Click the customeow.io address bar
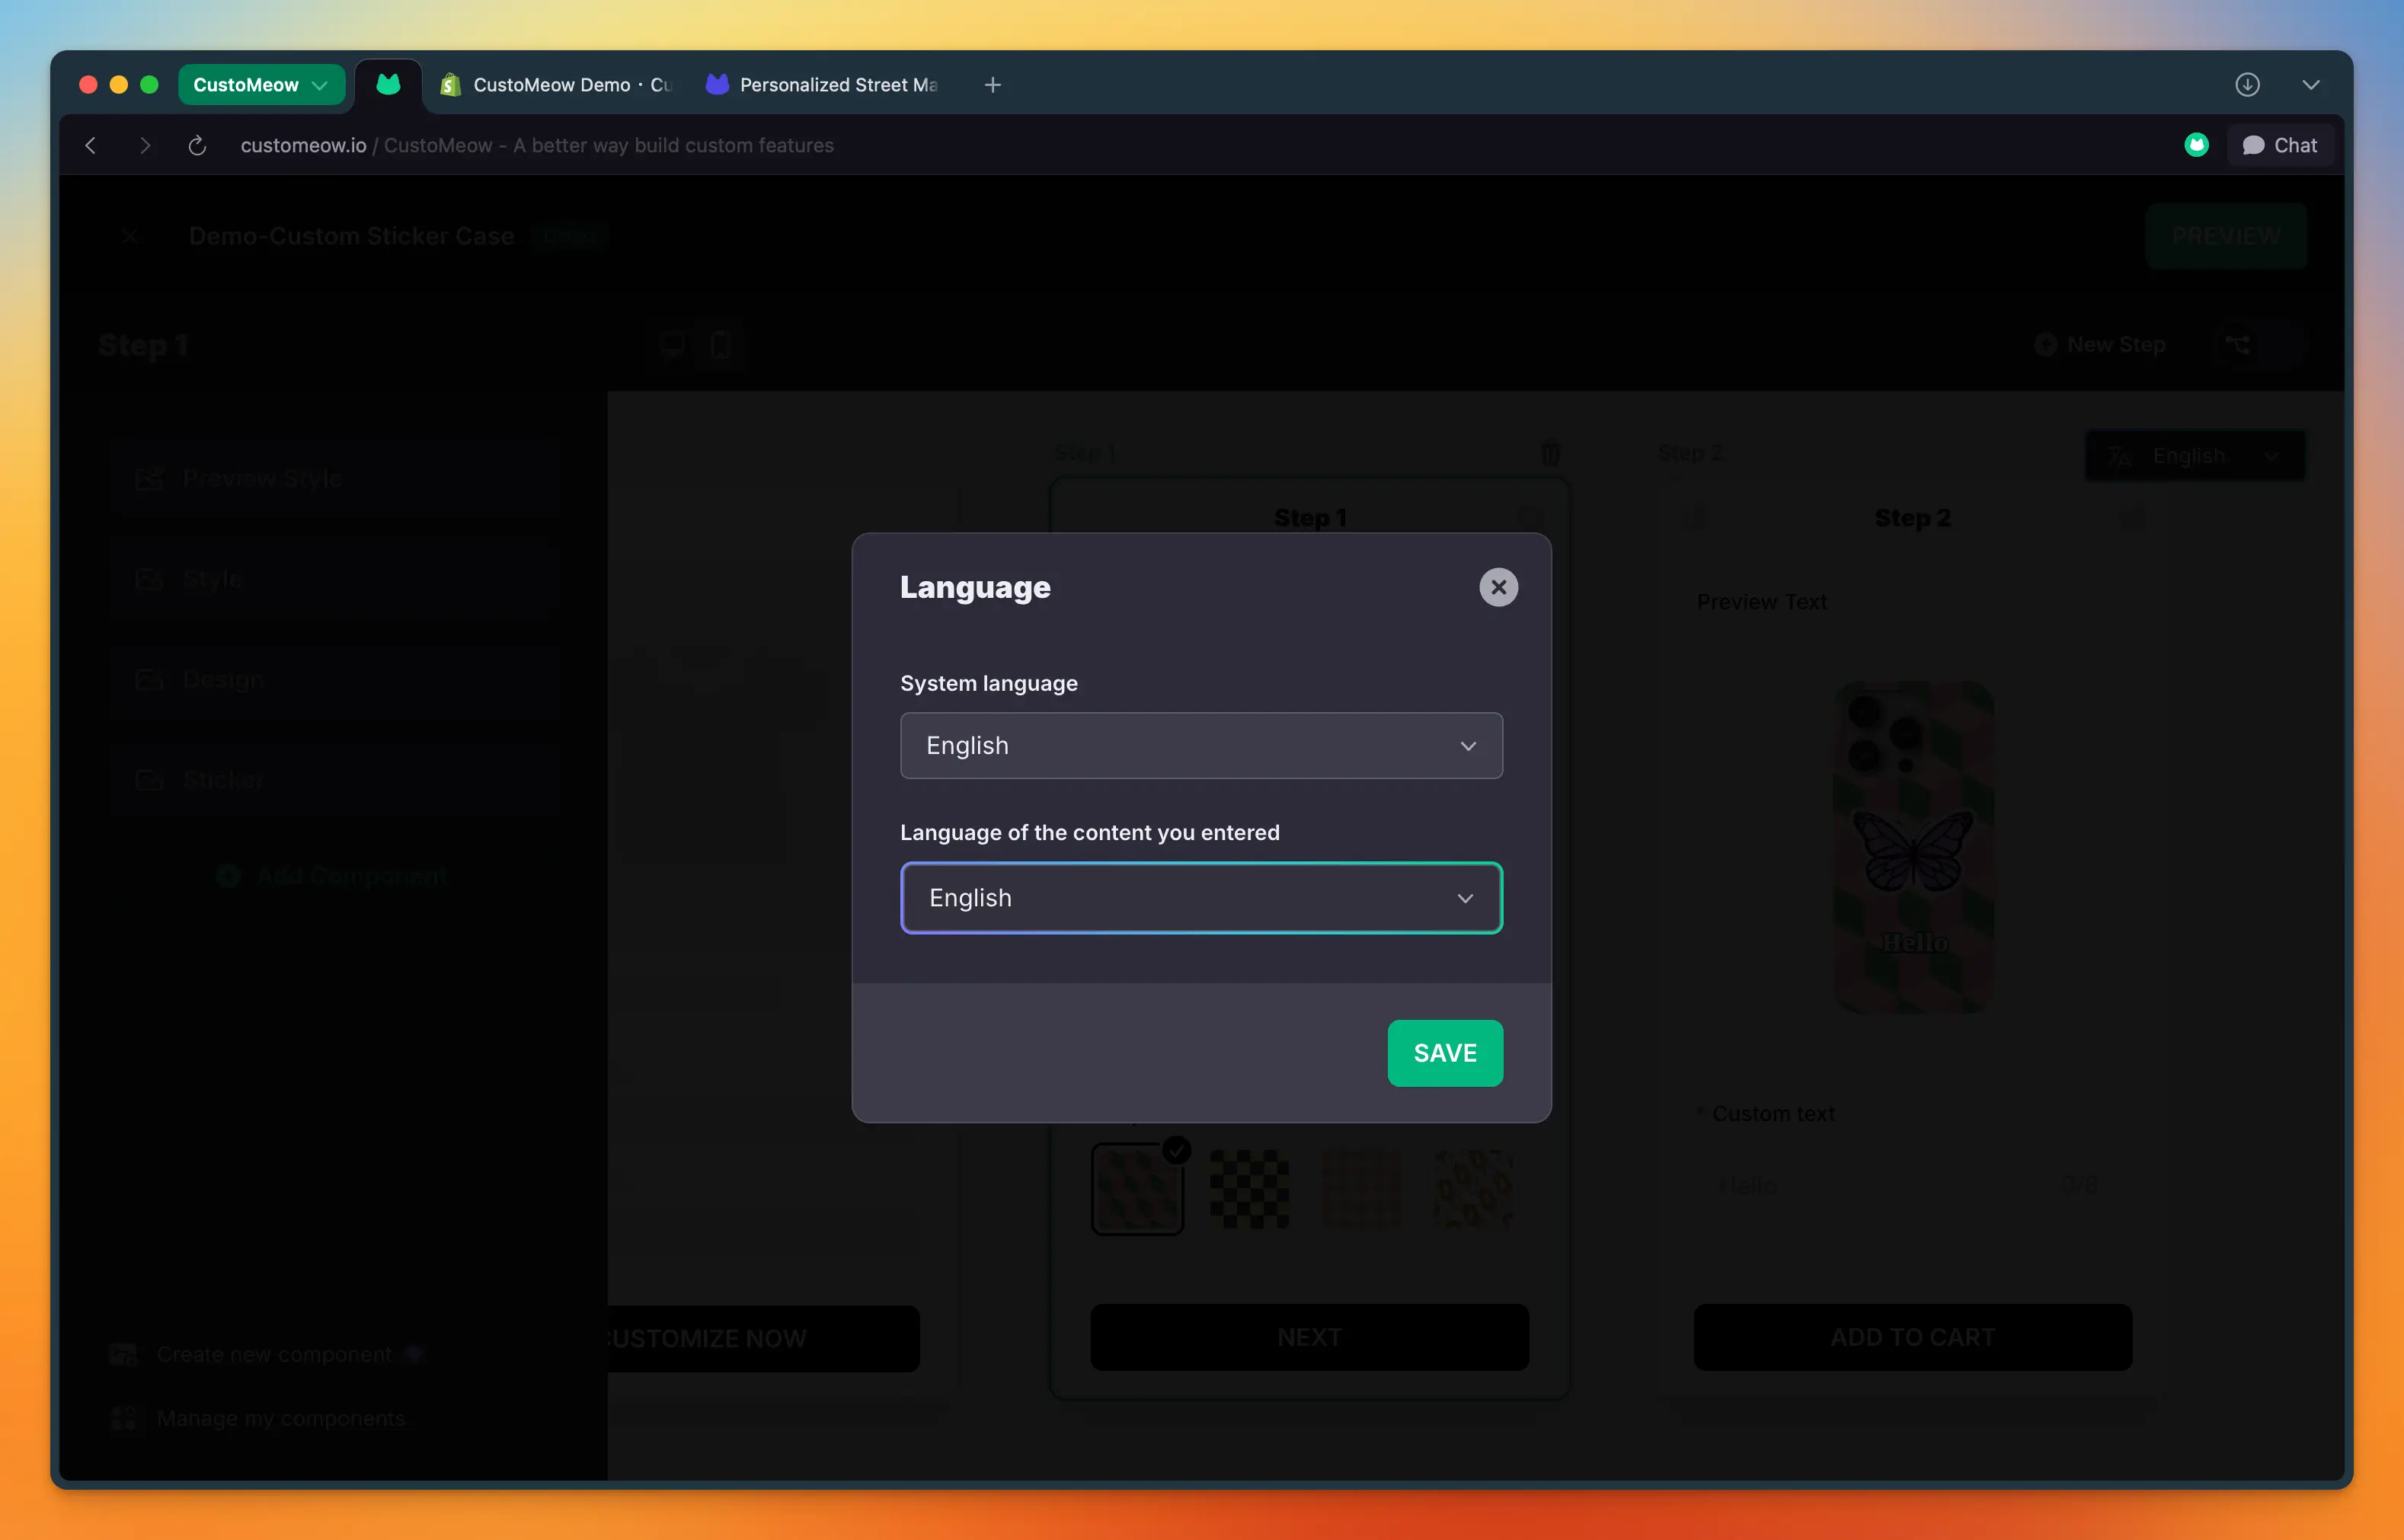 click(536, 145)
